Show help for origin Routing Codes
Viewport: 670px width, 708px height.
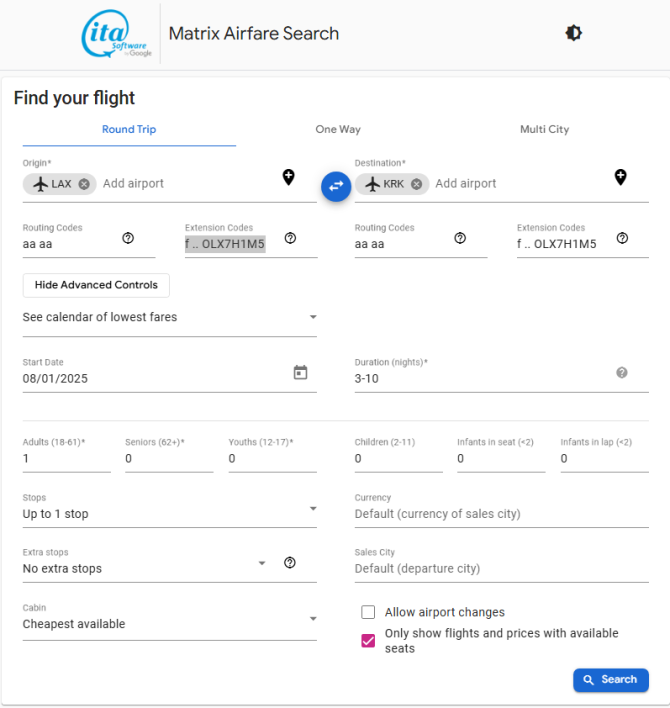click(128, 238)
